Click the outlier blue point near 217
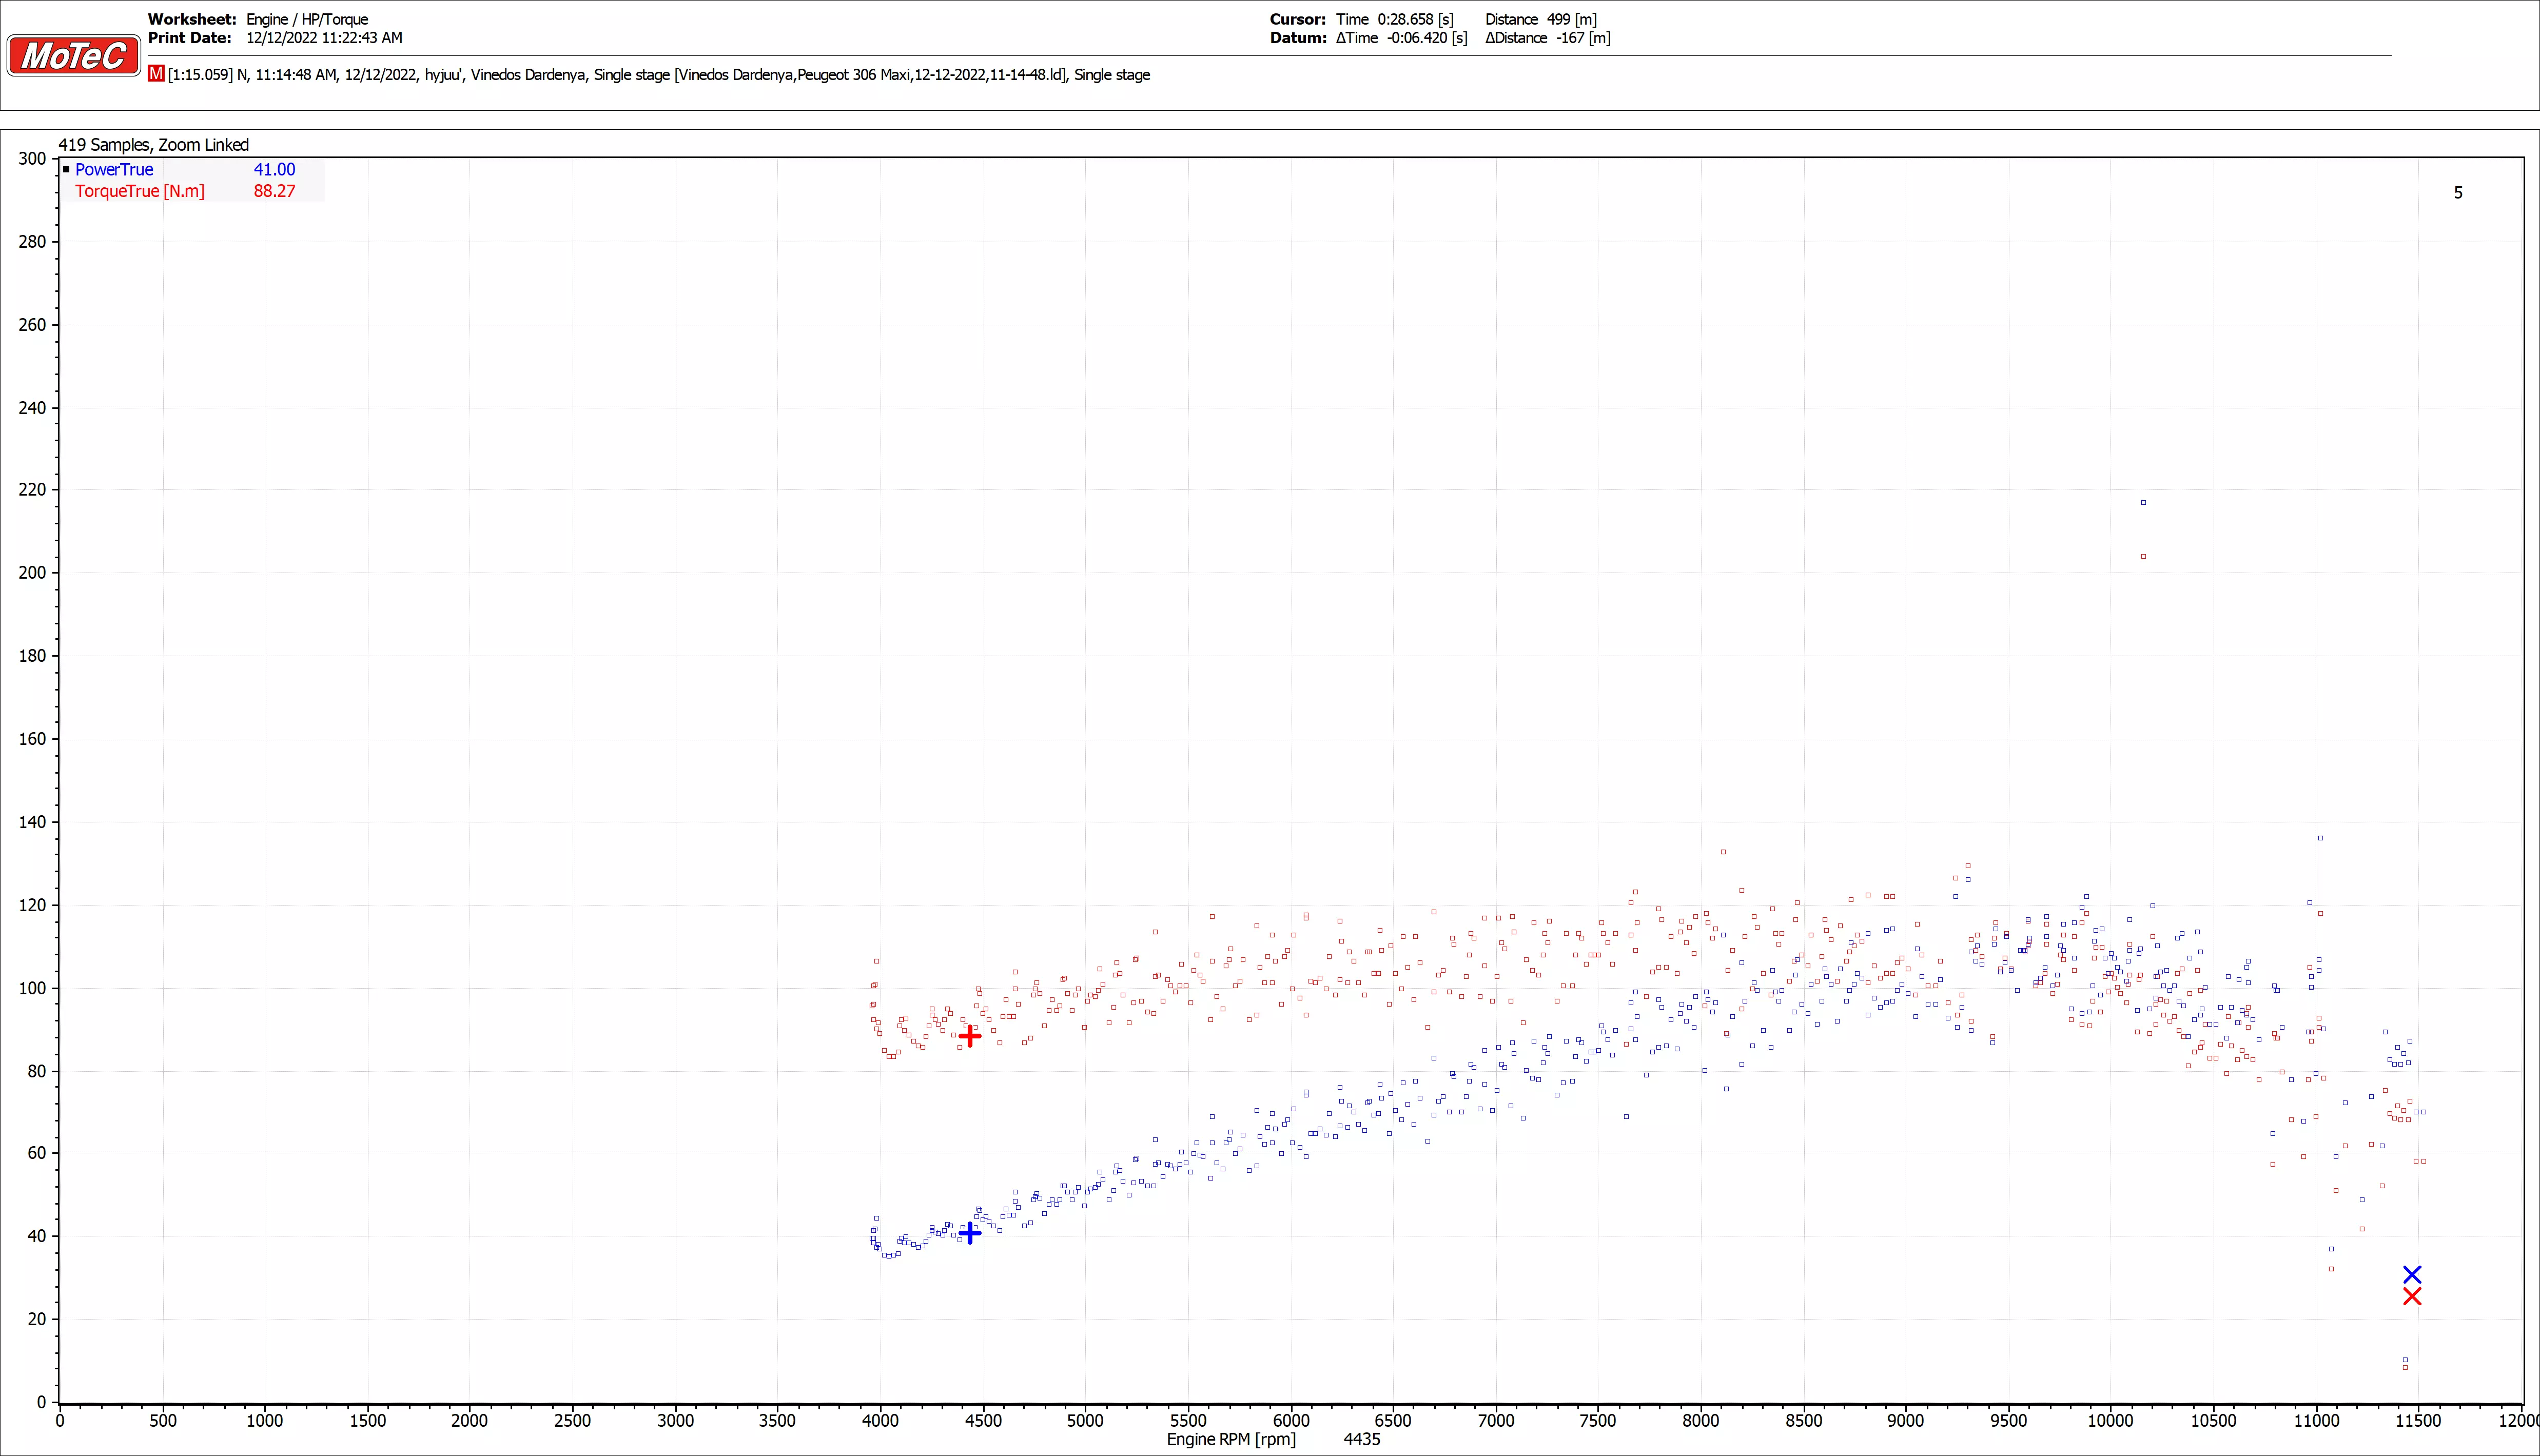Viewport: 2540px width, 1456px height. (2143, 503)
